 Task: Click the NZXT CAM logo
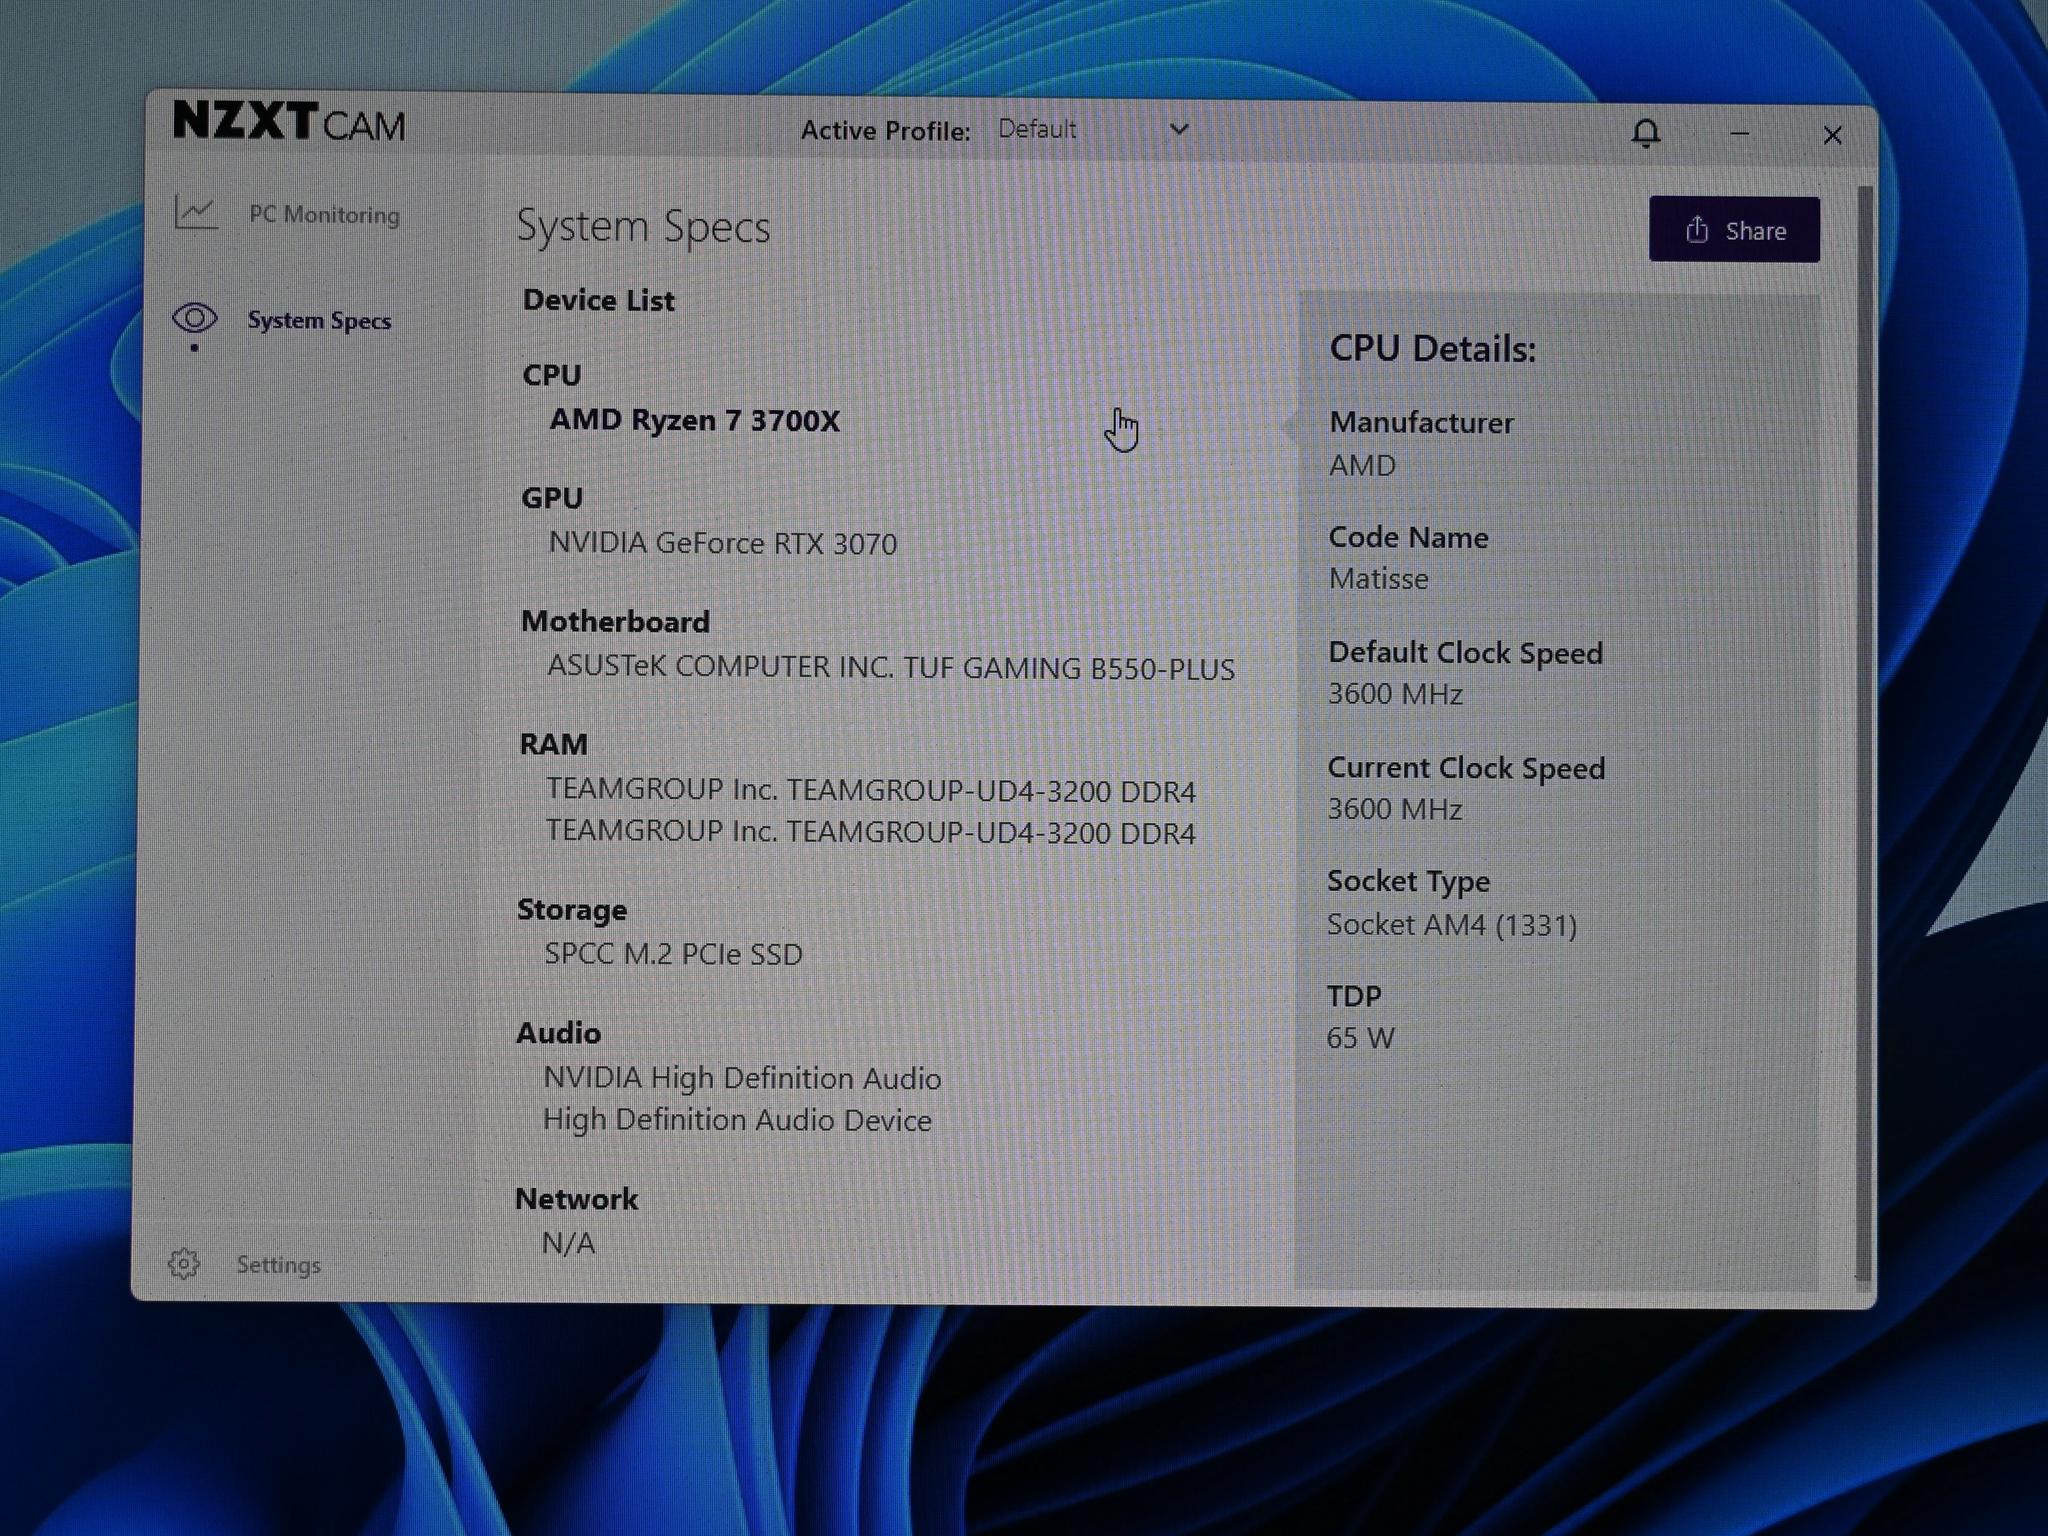tap(289, 122)
